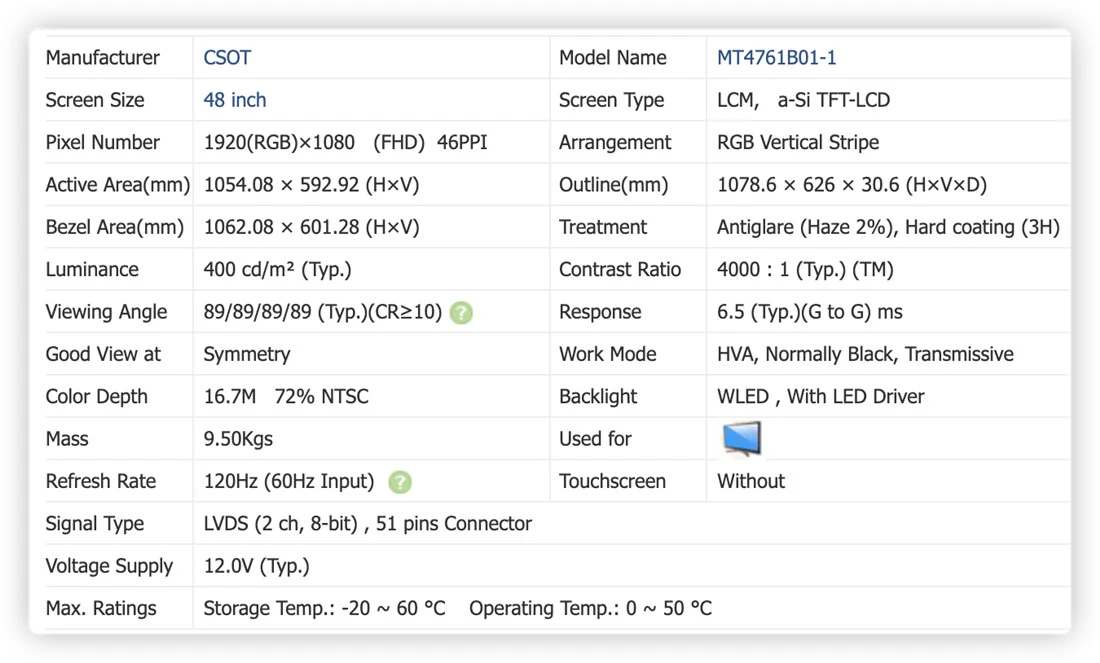Click the TV monitor icon beside Used for
This screenshot has width=1100, height=663.
[742, 438]
